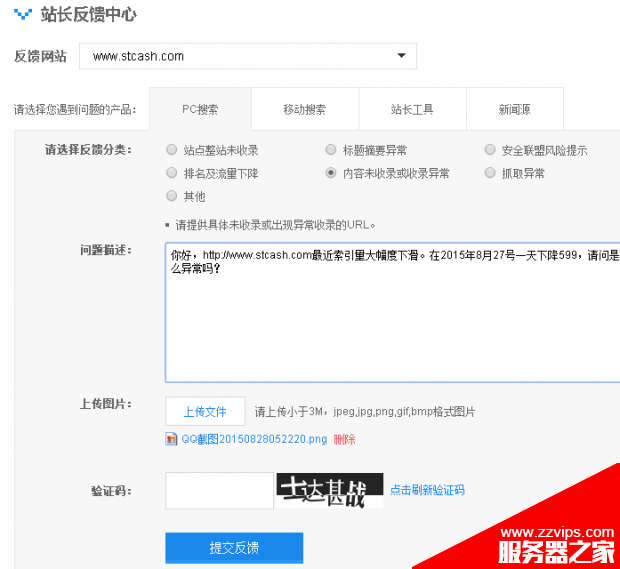Viewport: 620px width, 569px height.
Task: Click the upload hint text 请上传小于3M
Action: (x=365, y=412)
